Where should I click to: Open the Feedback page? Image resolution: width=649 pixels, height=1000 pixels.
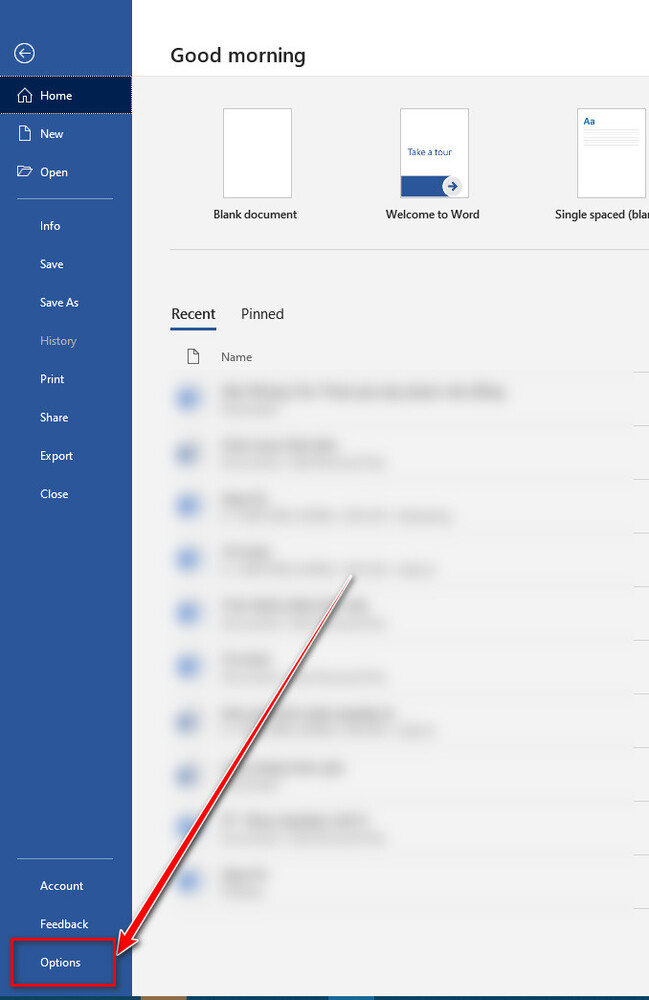click(66, 924)
